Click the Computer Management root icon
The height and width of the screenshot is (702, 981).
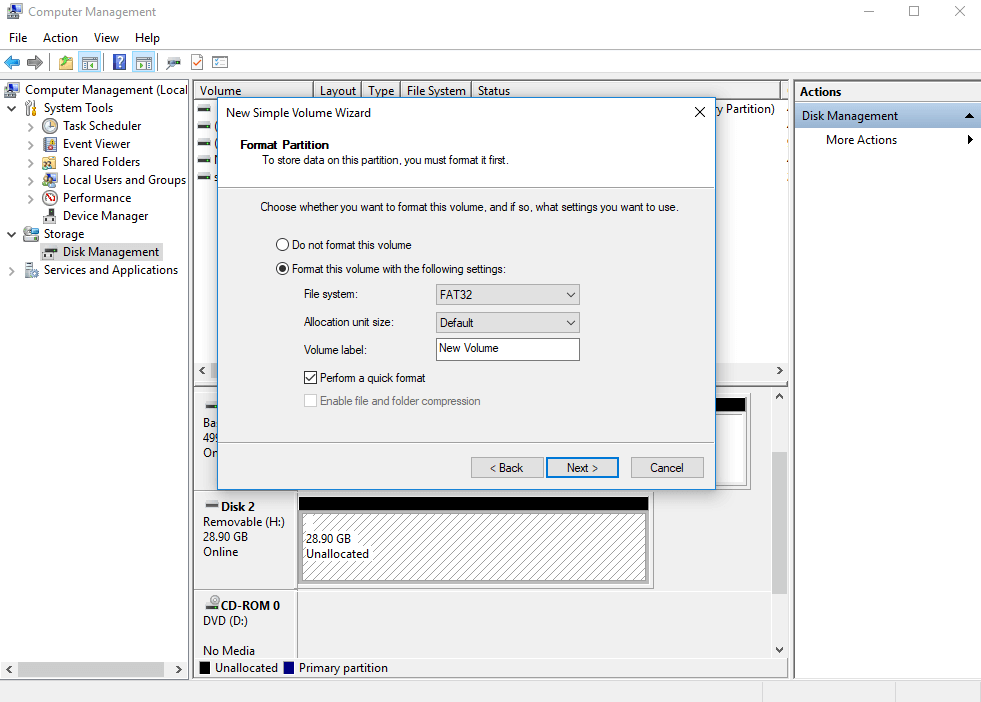12,90
